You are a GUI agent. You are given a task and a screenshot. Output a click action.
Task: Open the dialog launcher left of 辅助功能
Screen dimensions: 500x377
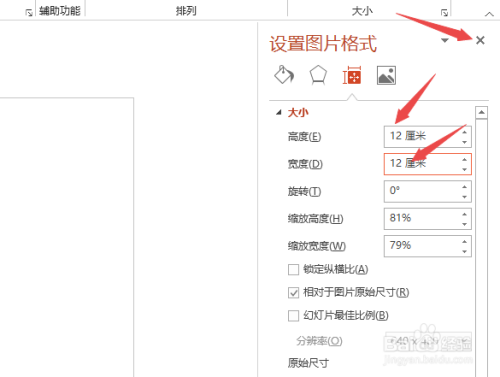pyautogui.click(x=29, y=13)
